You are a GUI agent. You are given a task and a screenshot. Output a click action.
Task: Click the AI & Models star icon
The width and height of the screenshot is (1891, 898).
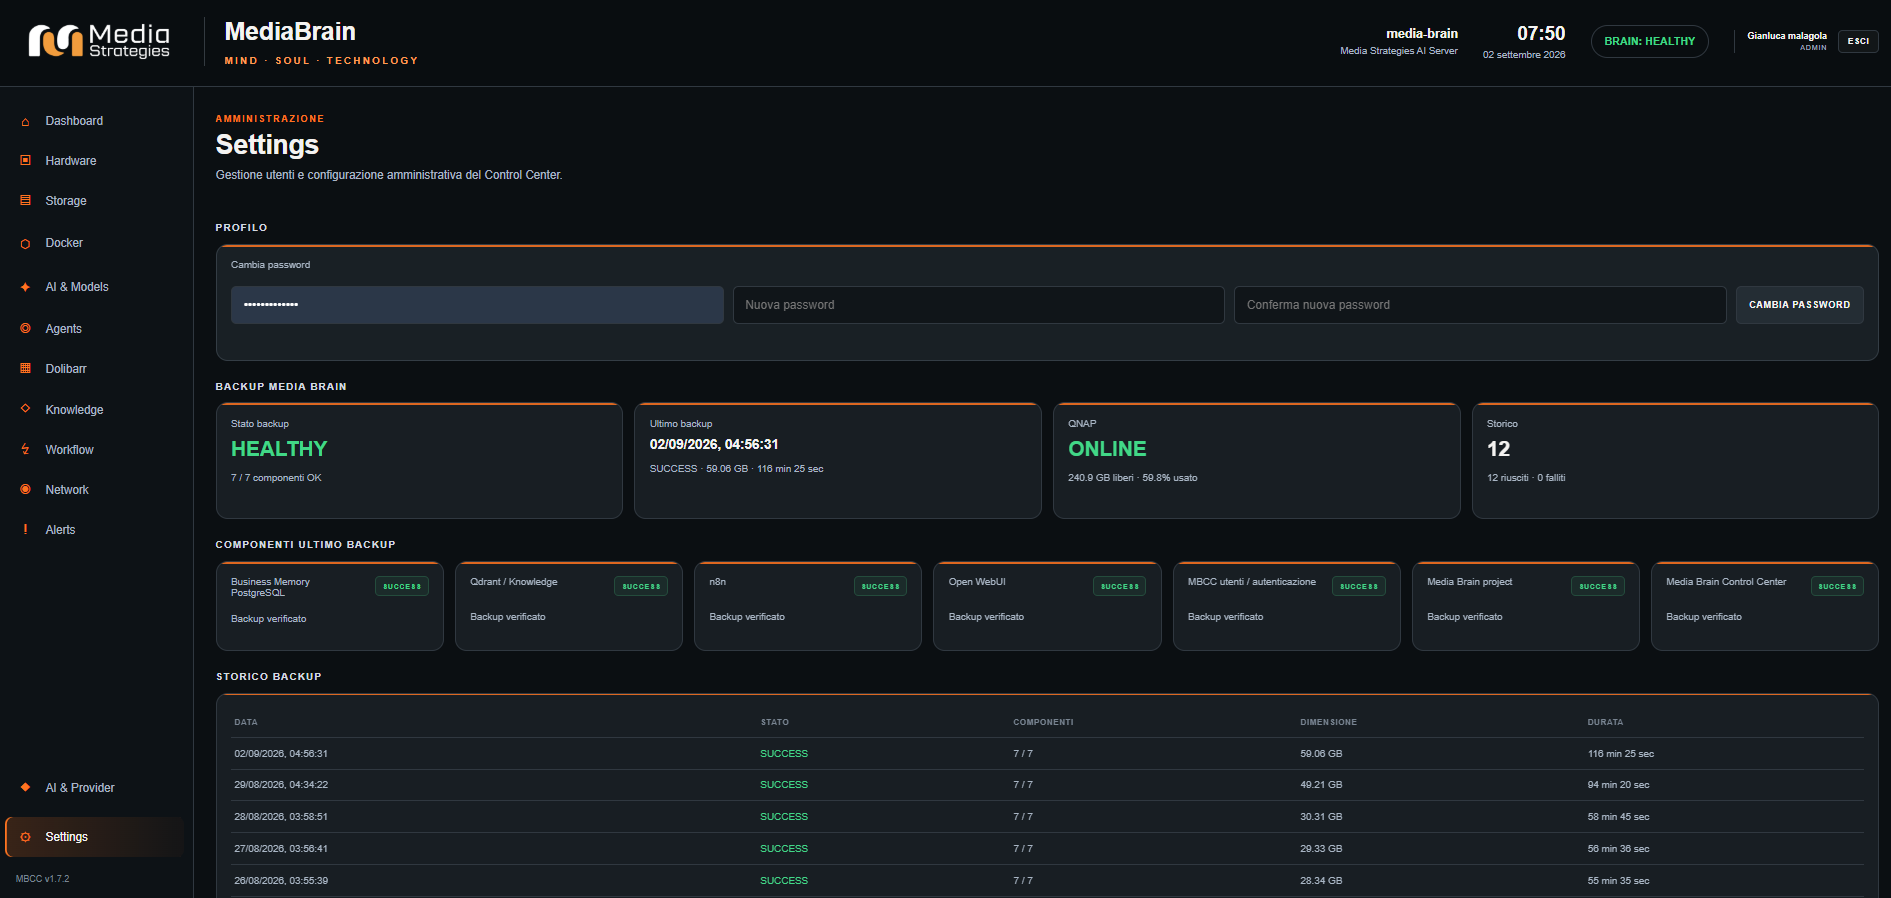[x=25, y=287]
